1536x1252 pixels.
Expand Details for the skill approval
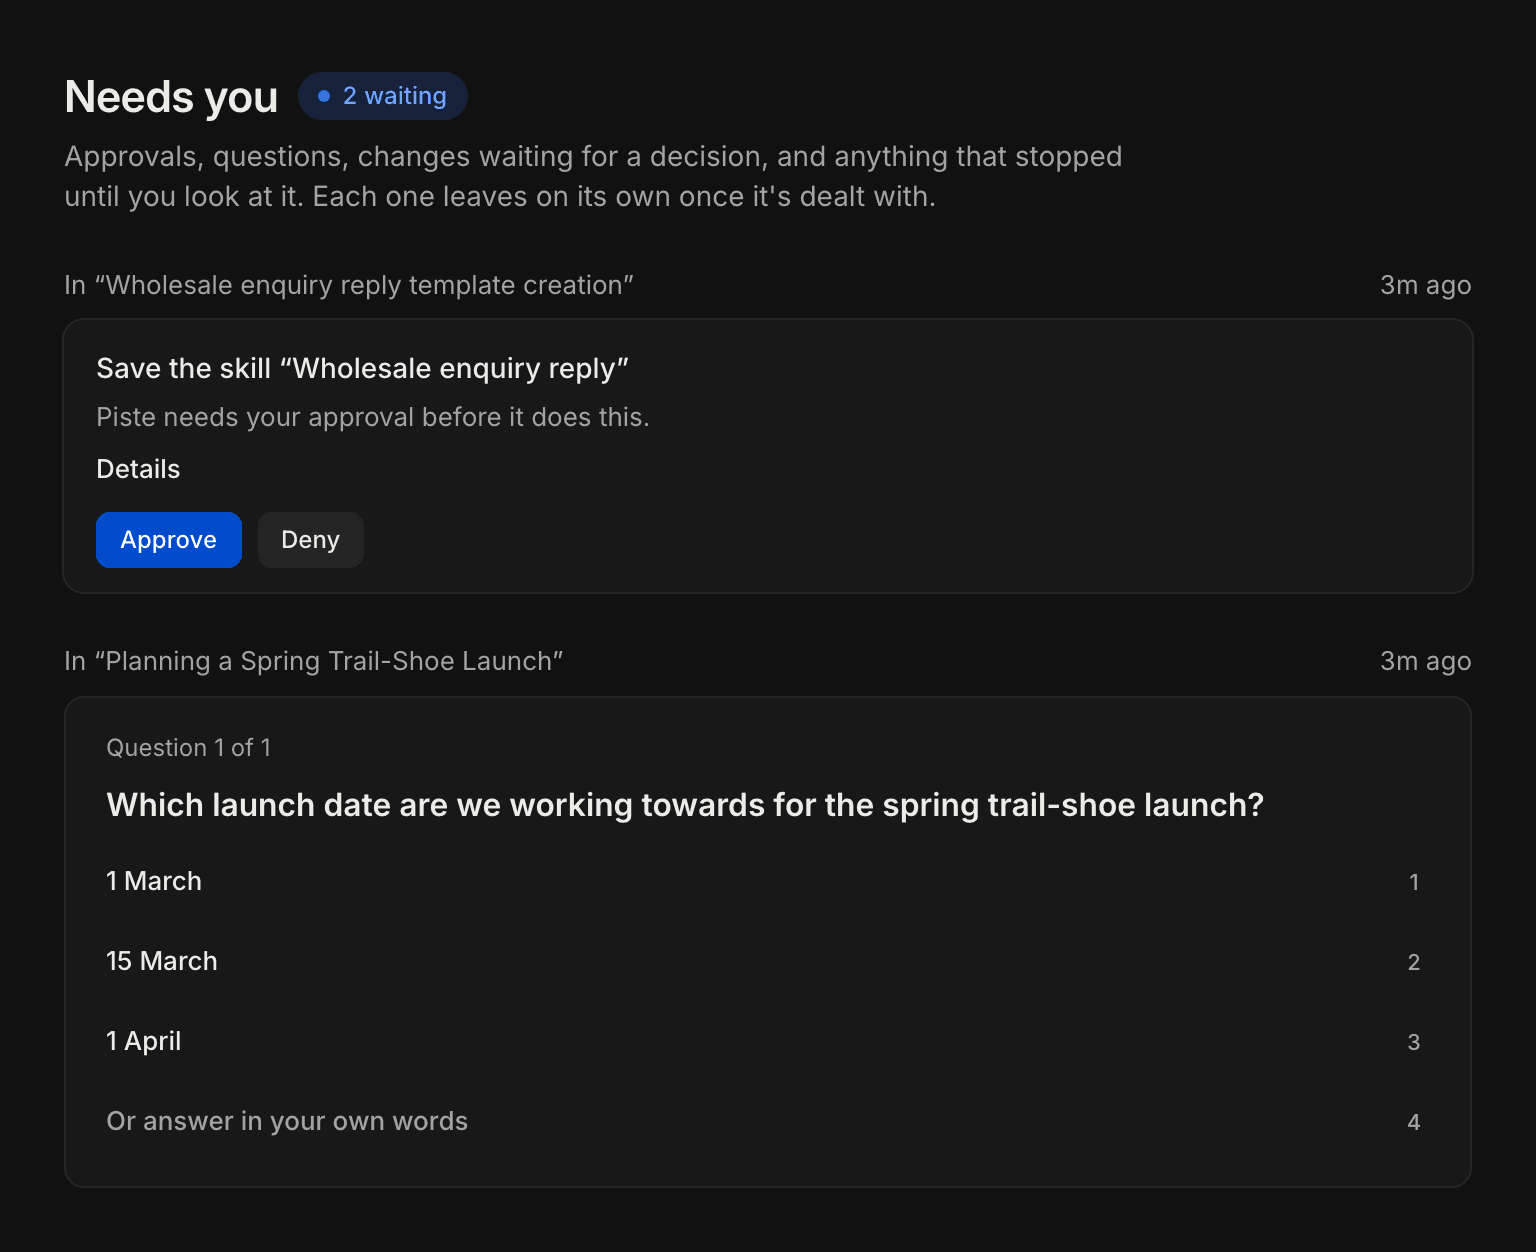[138, 469]
